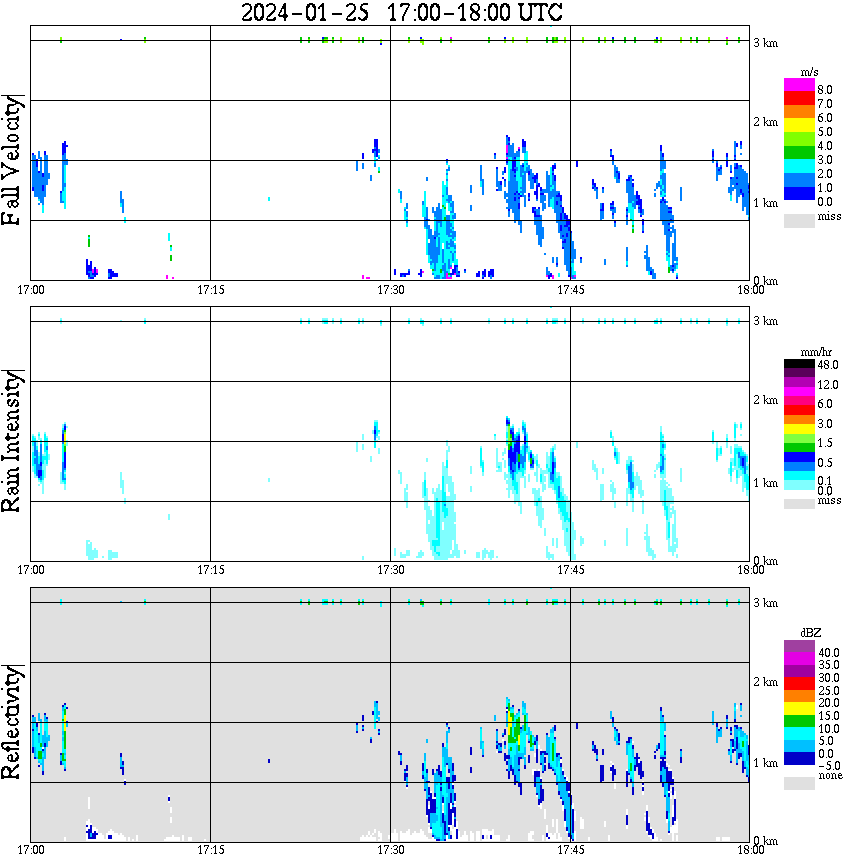
Task: Click 17:30 time label under Fall Velocity panel
Action: click(x=390, y=290)
